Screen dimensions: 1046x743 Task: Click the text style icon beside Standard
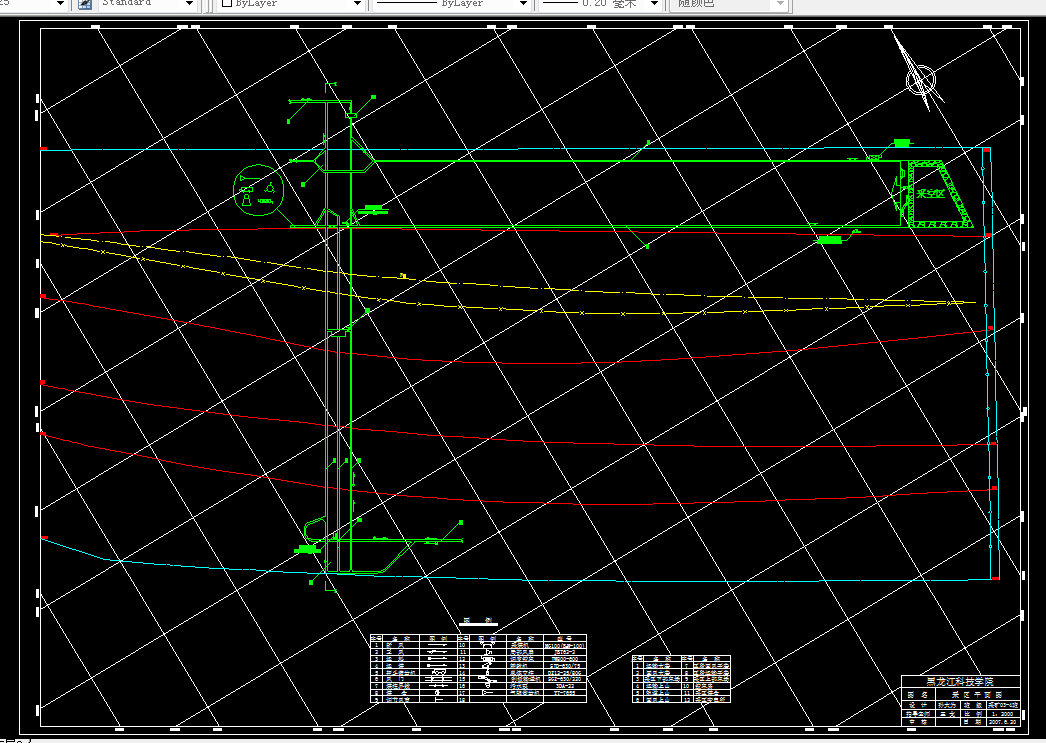85,4
